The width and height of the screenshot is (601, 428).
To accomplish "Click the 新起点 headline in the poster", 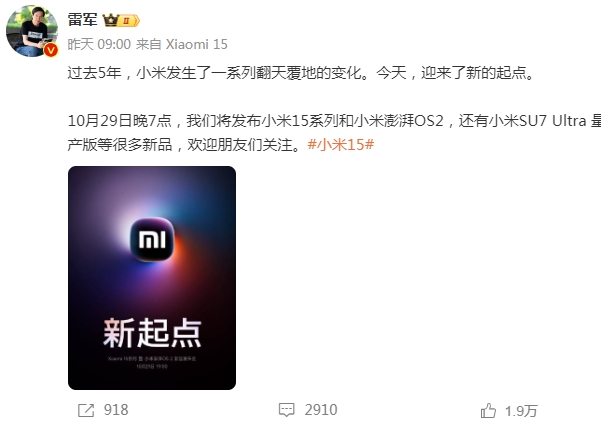I will [x=152, y=333].
